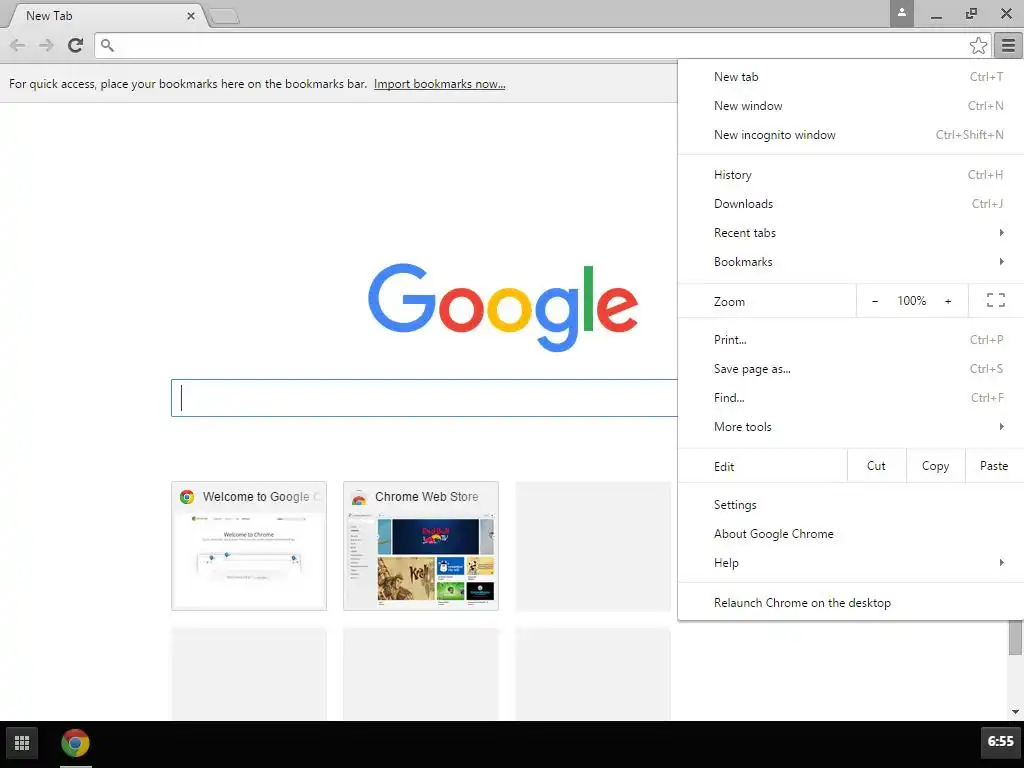Click the Google logo
Screen dimensions: 1024x768
[x=503, y=307]
